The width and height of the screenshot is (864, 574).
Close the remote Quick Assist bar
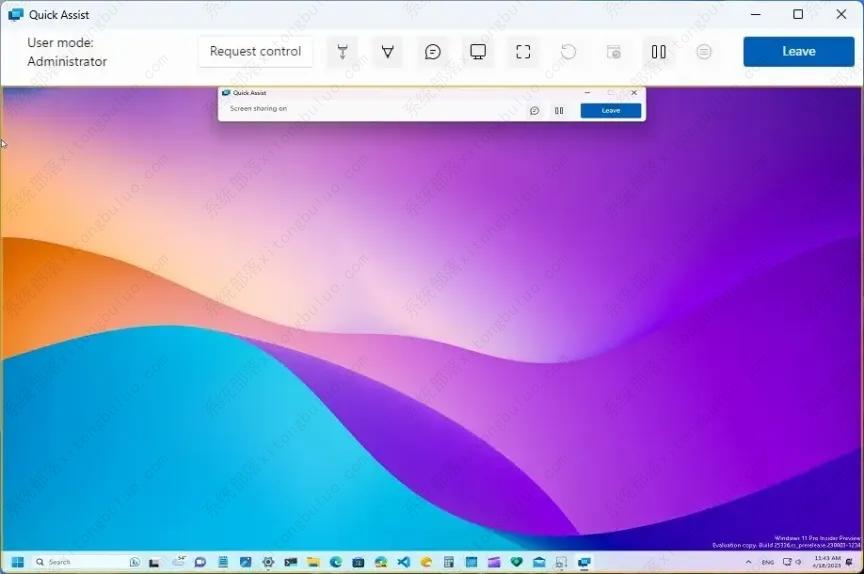[x=634, y=93]
